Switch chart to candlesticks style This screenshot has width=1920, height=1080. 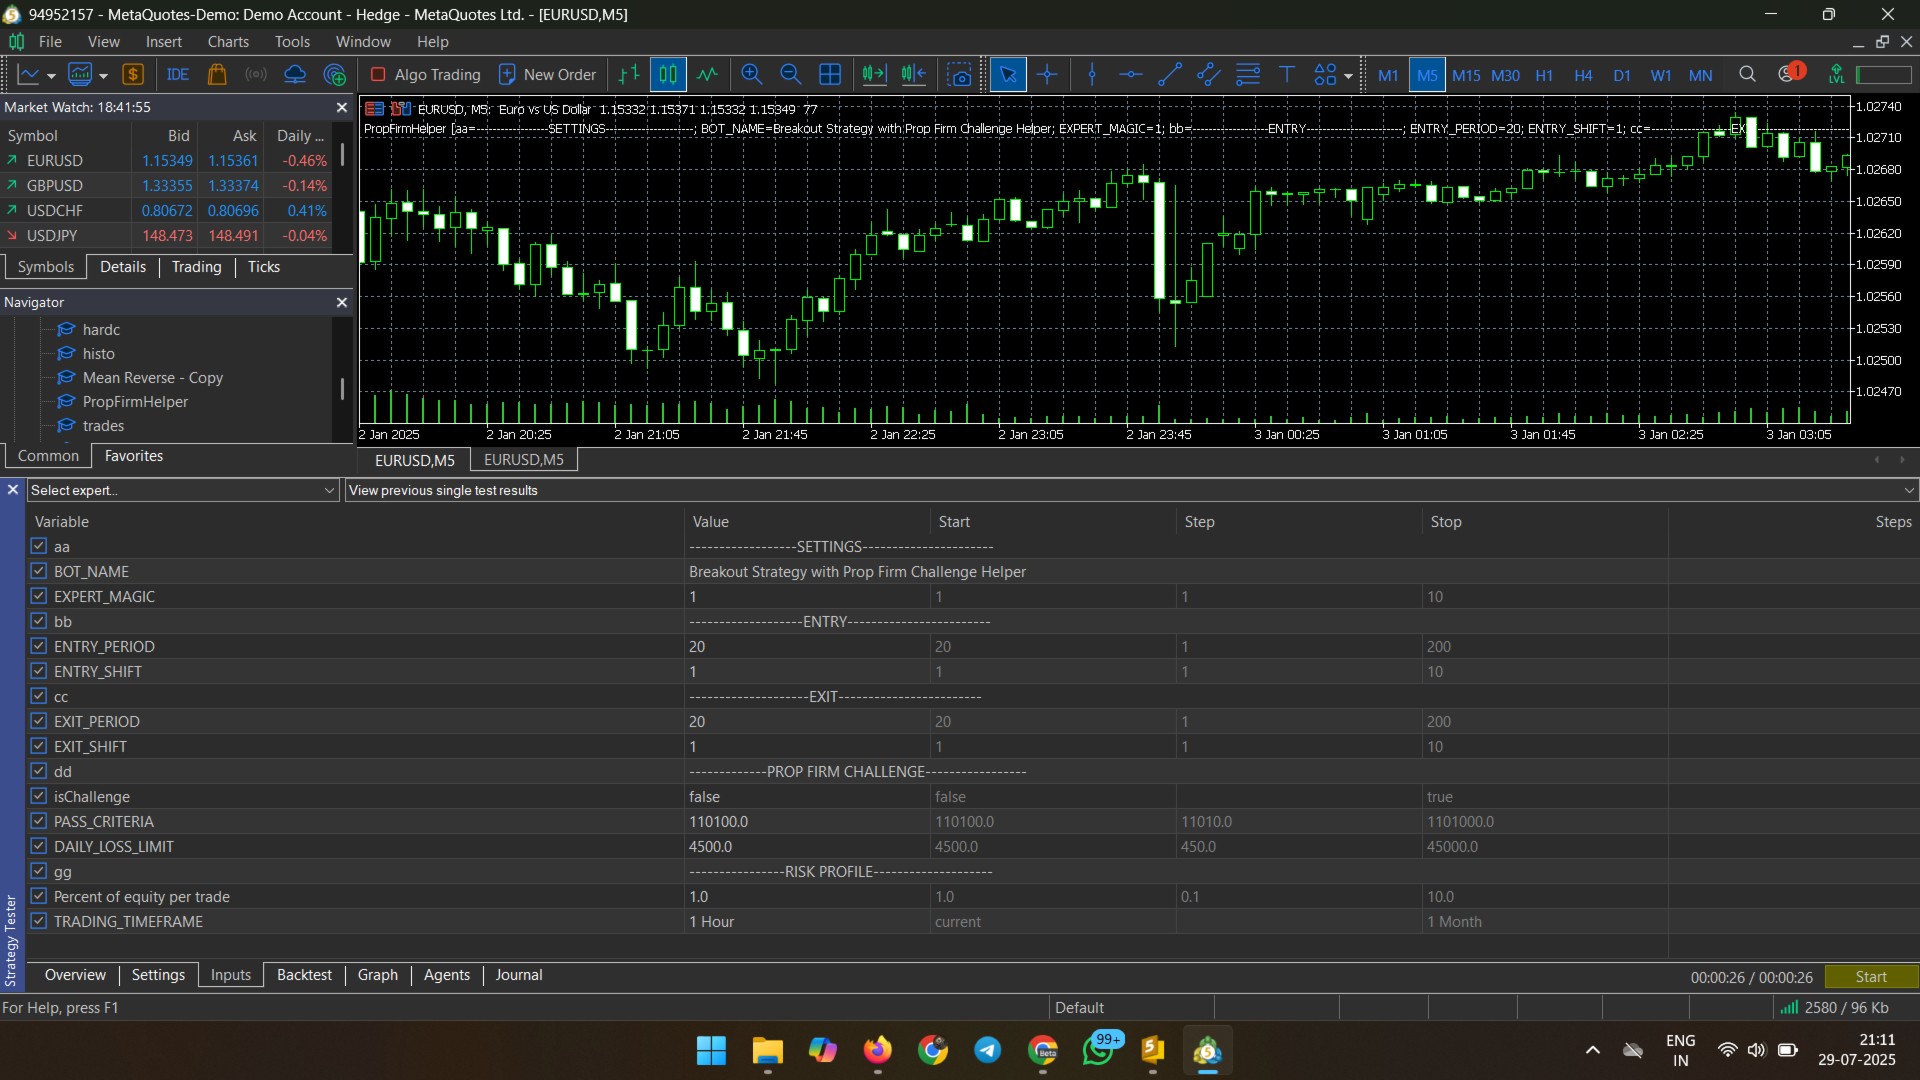(x=668, y=75)
